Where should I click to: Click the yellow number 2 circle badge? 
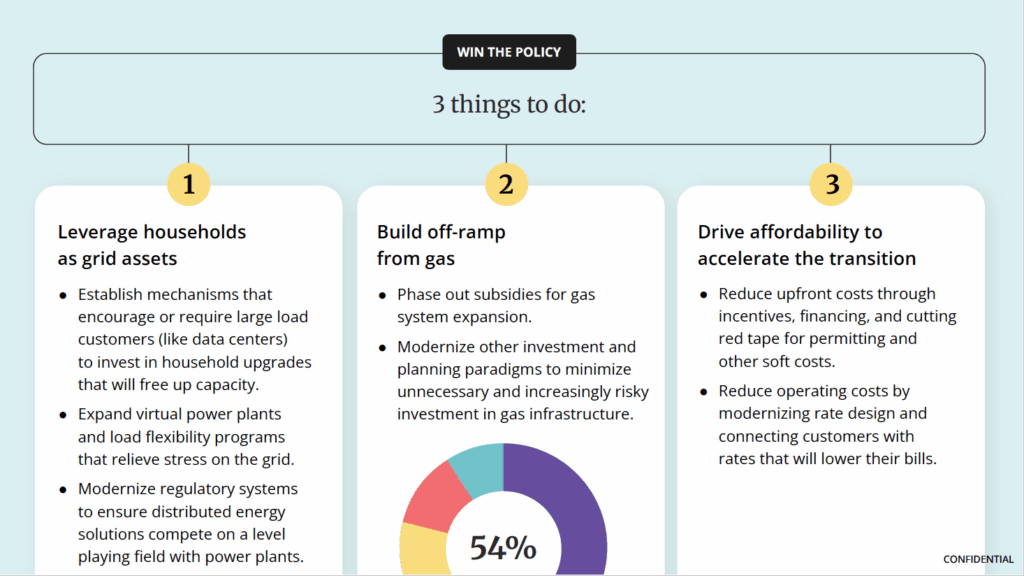pos(506,184)
